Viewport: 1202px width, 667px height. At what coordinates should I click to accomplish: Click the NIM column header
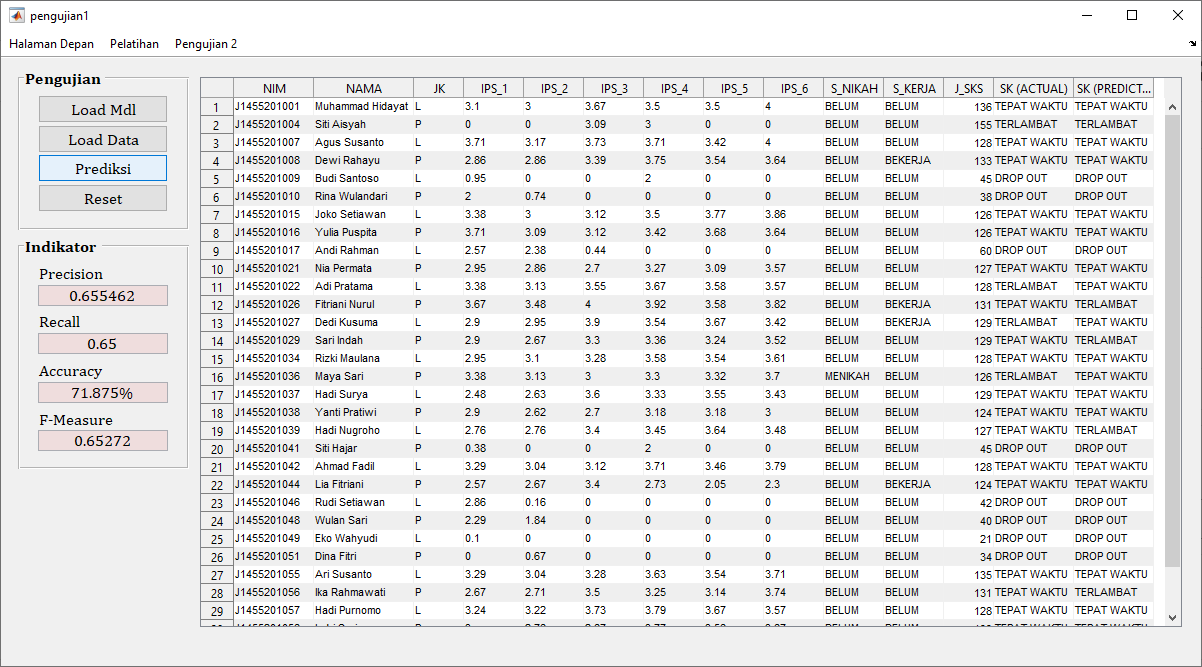pos(274,88)
